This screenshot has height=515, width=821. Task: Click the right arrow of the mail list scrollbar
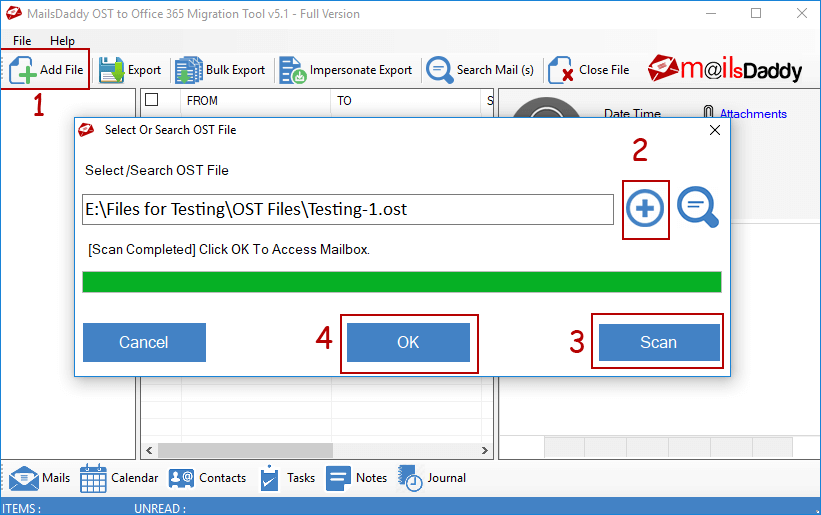485,450
